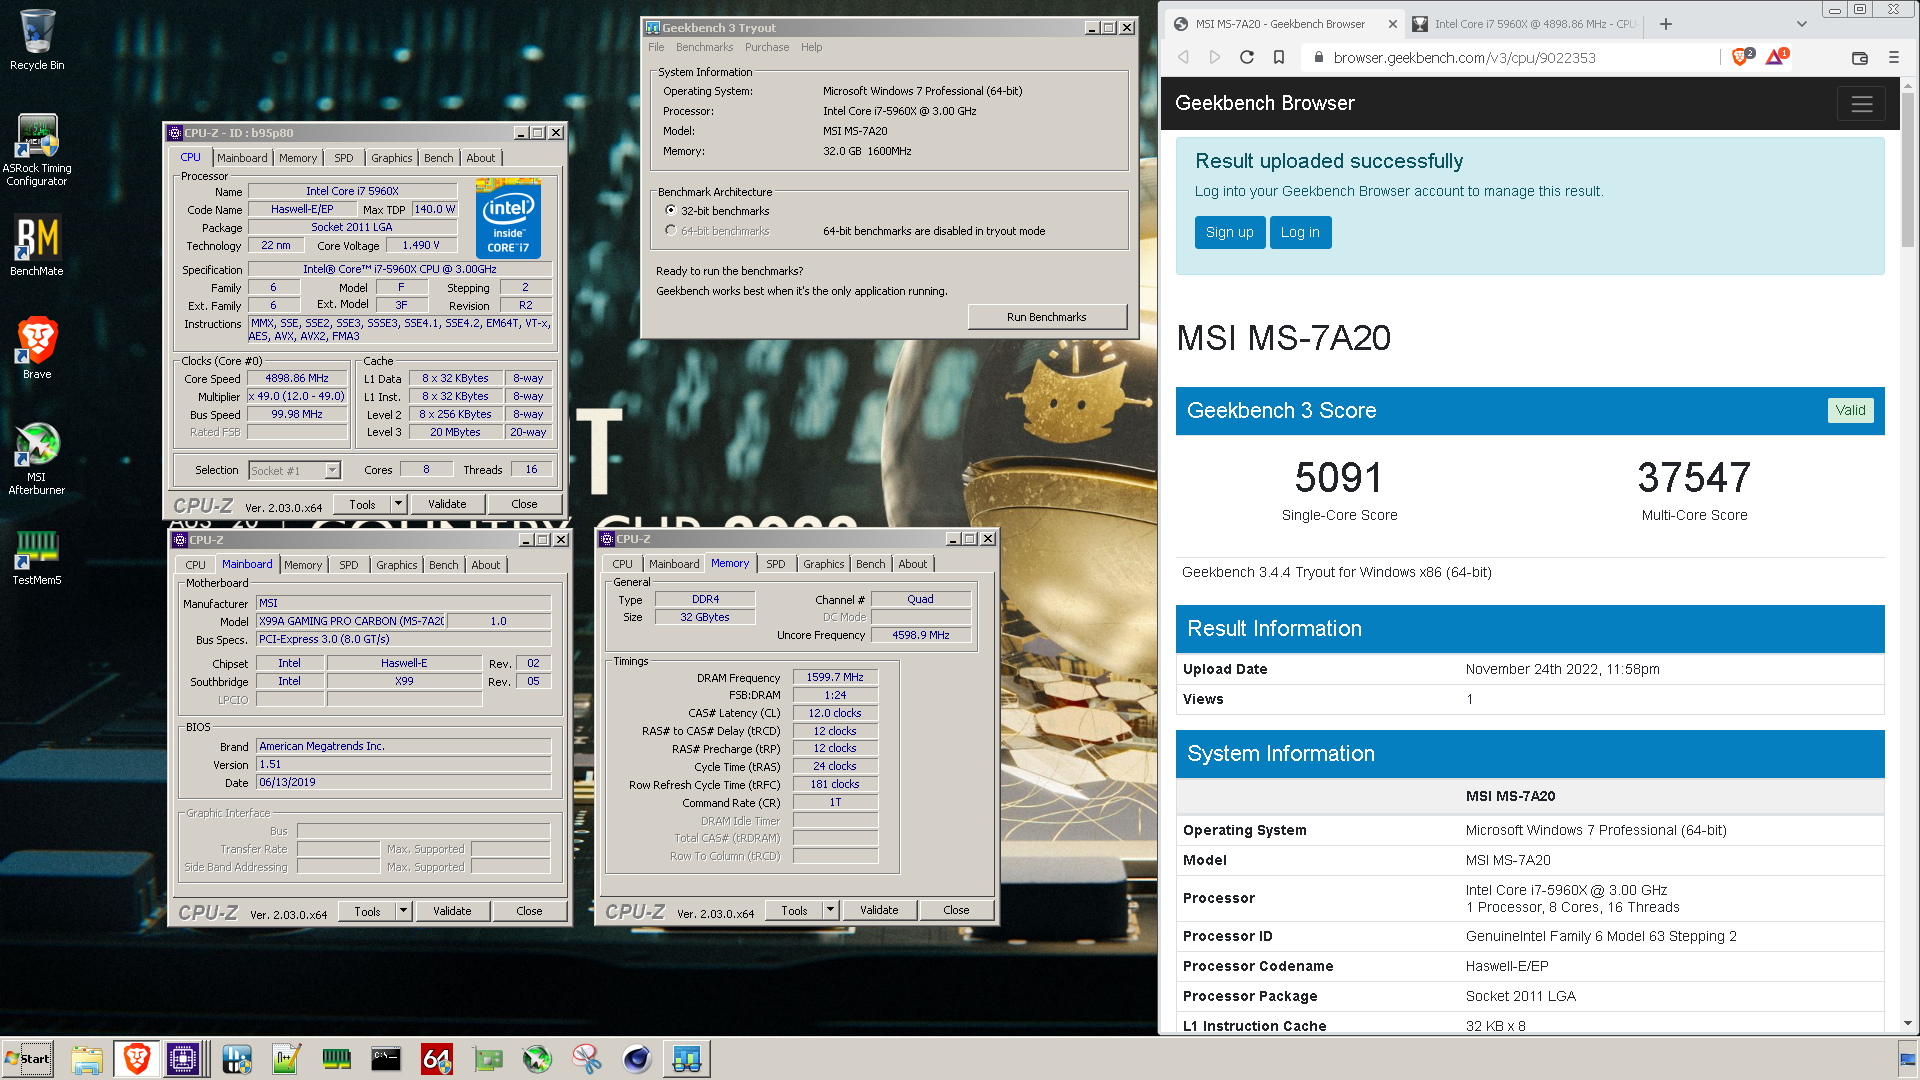Image resolution: width=1920 pixels, height=1080 pixels.
Task: Open the Purchase menu in Geekbench
Action: (767, 47)
